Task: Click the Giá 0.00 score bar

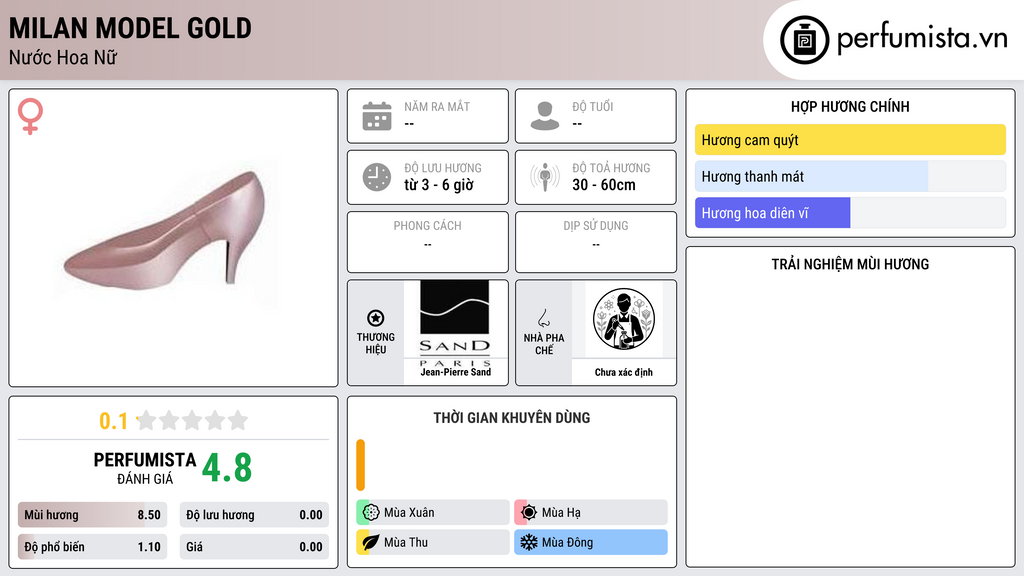Action: 254,547
